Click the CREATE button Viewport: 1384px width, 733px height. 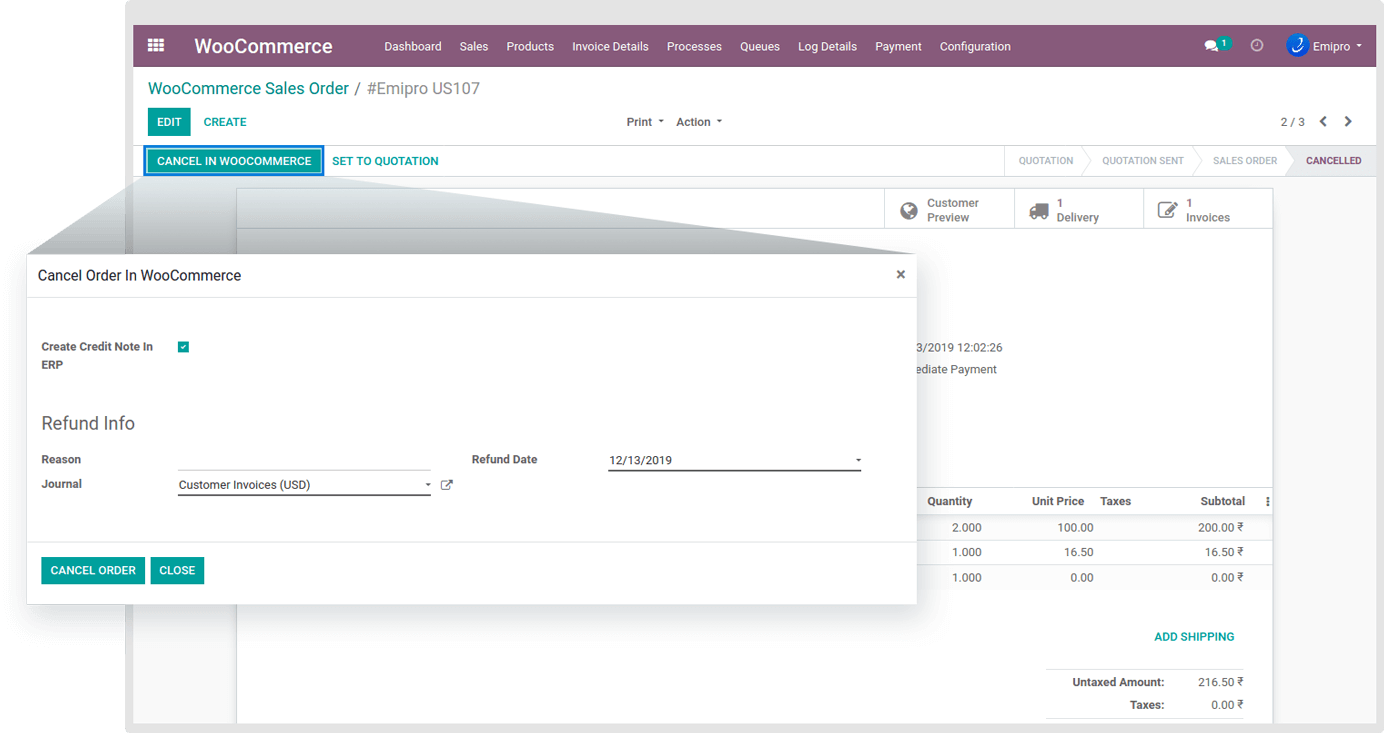point(225,122)
